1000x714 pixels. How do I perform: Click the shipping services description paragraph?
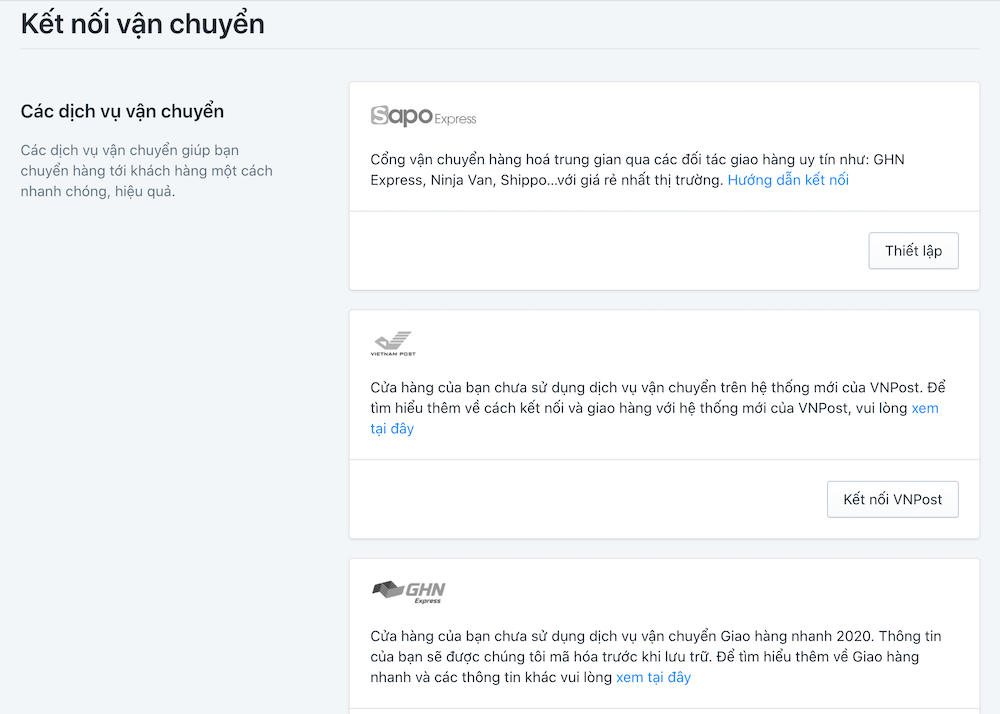point(146,171)
